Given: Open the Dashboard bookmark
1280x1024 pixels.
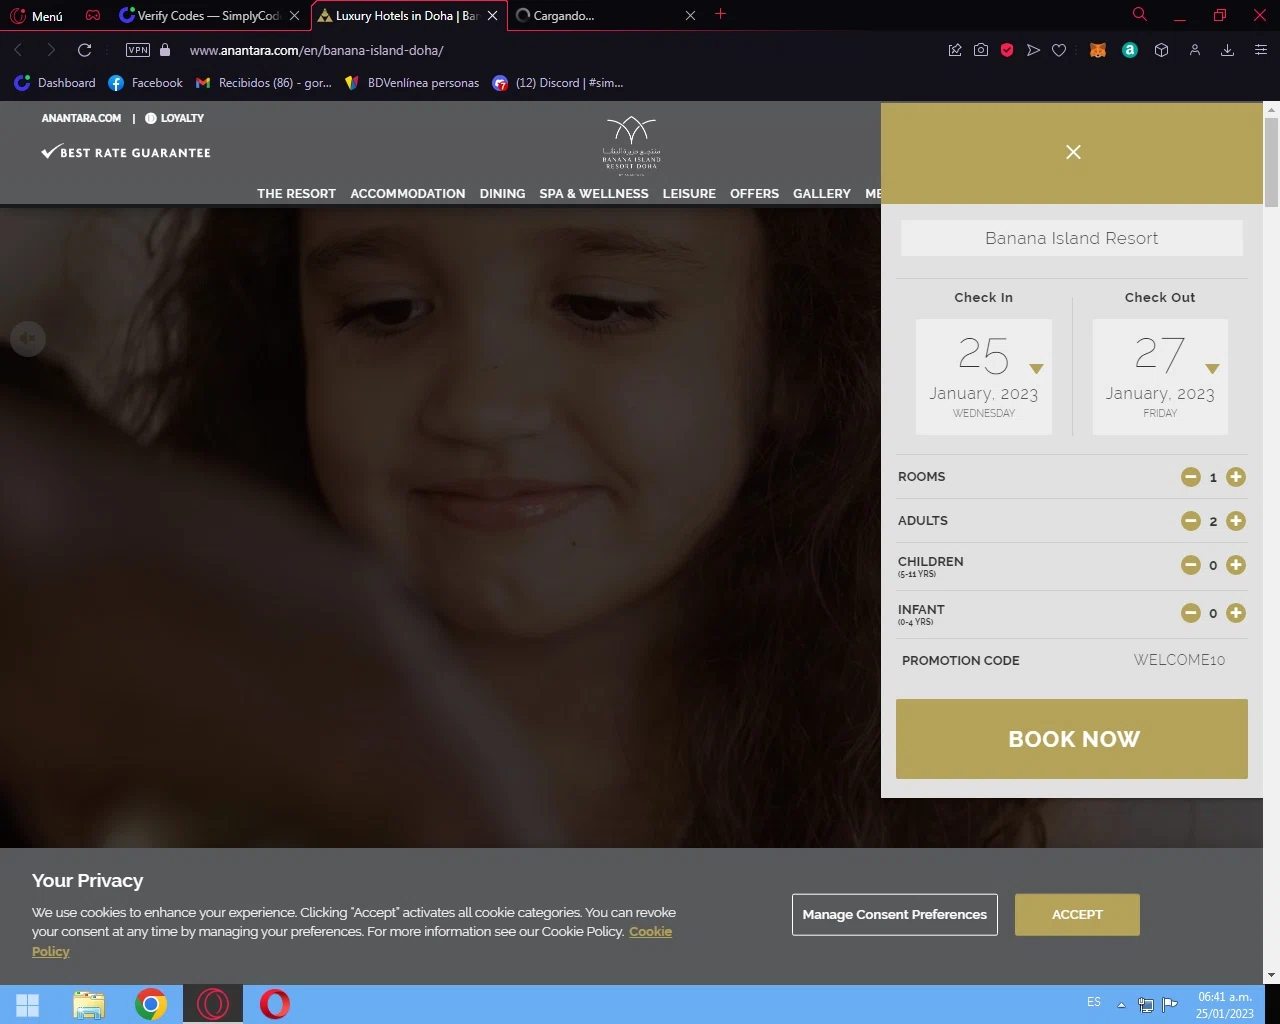Looking at the screenshot, I should (55, 83).
